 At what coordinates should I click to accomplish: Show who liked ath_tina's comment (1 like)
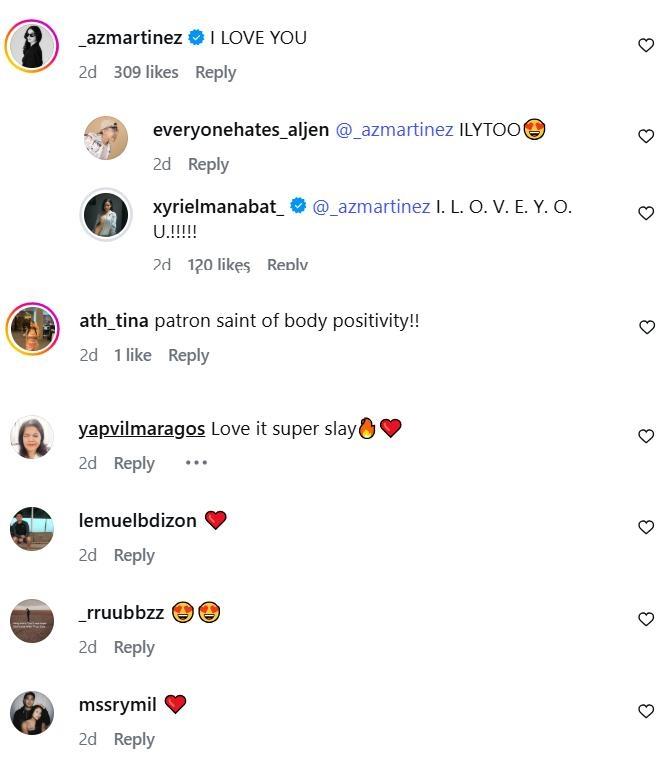pyautogui.click(x=132, y=355)
